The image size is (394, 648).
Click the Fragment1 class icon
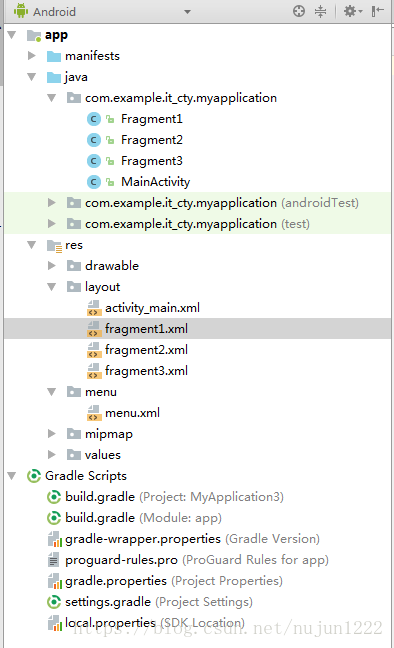(94, 119)
